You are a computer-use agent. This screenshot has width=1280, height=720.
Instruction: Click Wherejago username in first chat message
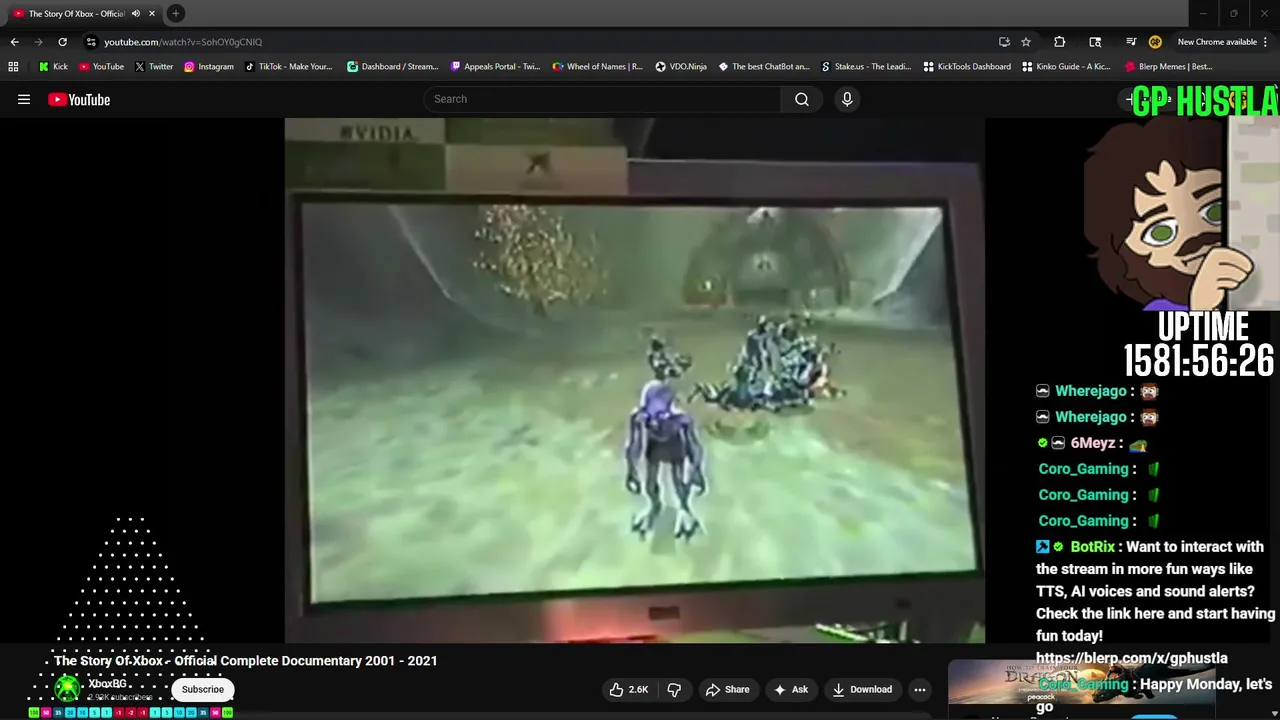click(1090, 391)
